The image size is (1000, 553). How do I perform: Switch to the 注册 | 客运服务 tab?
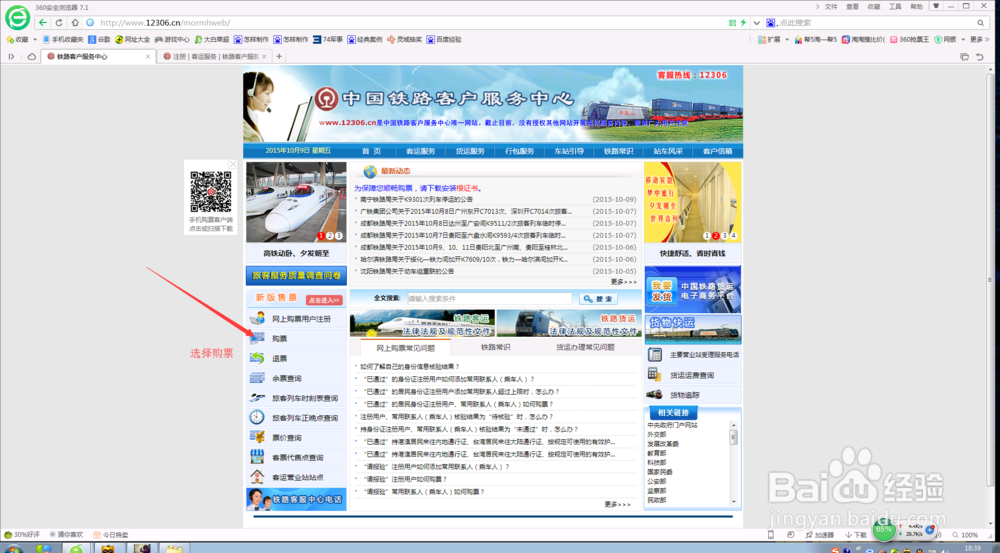tap(214, 56)
